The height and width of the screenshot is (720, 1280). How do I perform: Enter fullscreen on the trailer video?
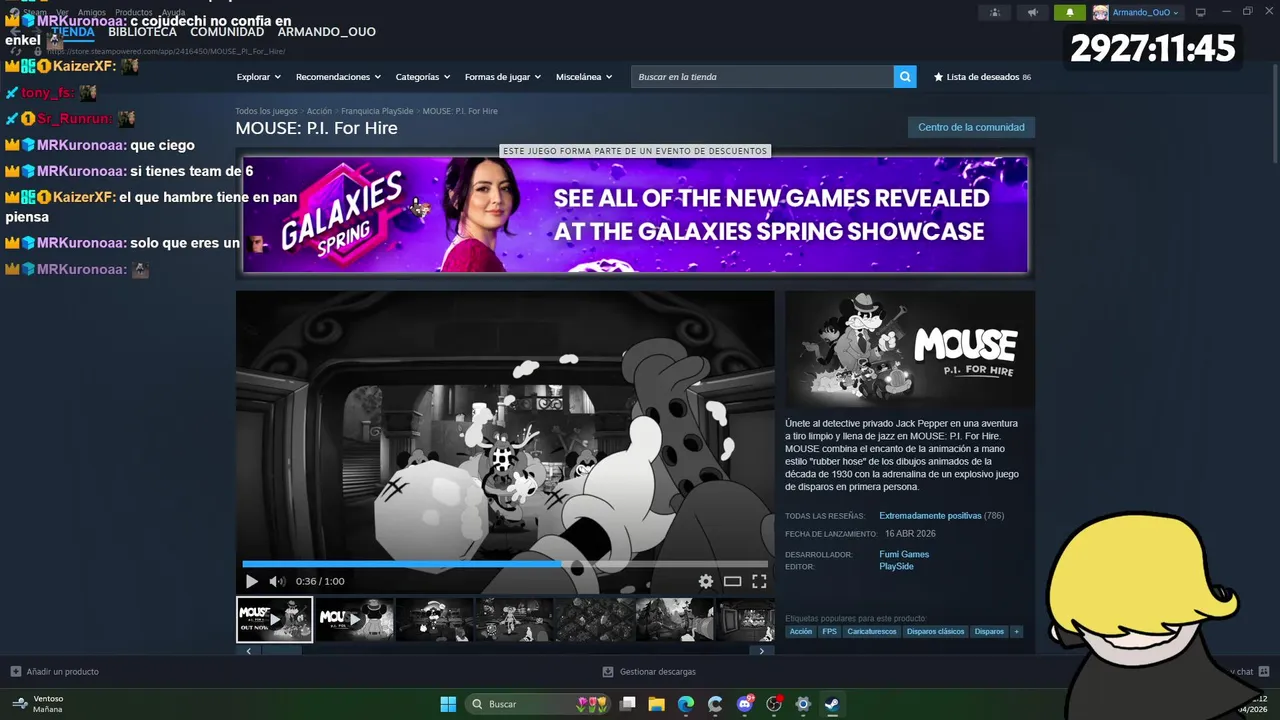(759, 581)
